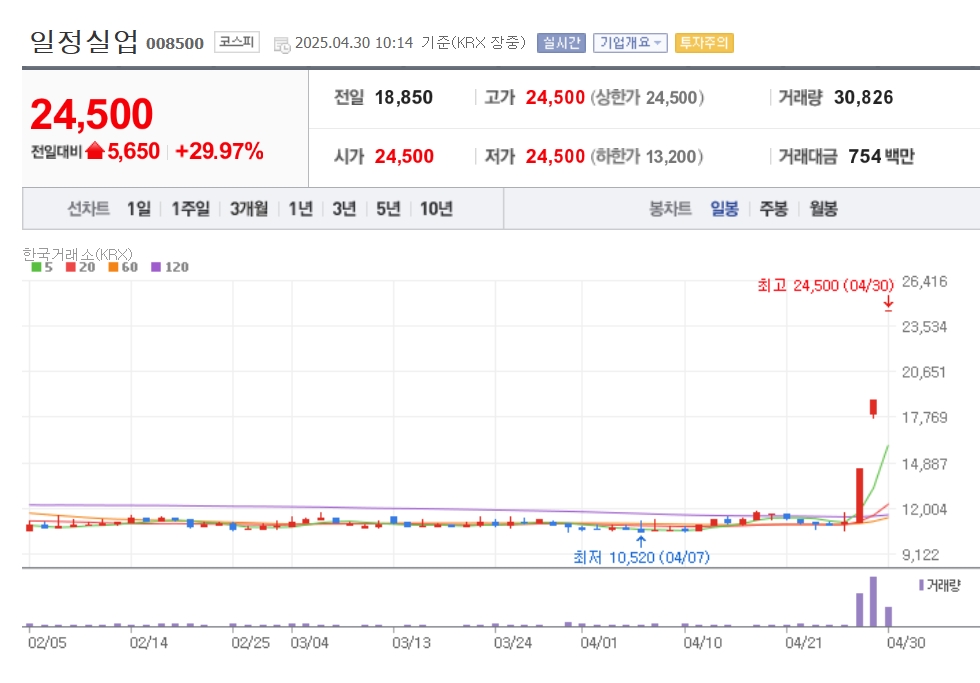Image resolution: width=980 pixels, height=683 pixels.
Task: Click the orange 60-day moving average marker
Action: (113, 267)
